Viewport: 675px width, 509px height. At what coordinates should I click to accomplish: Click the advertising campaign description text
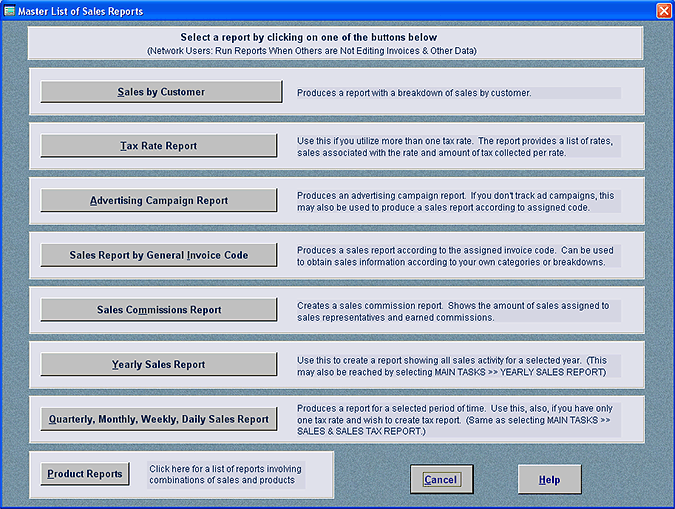click(456, 201)
